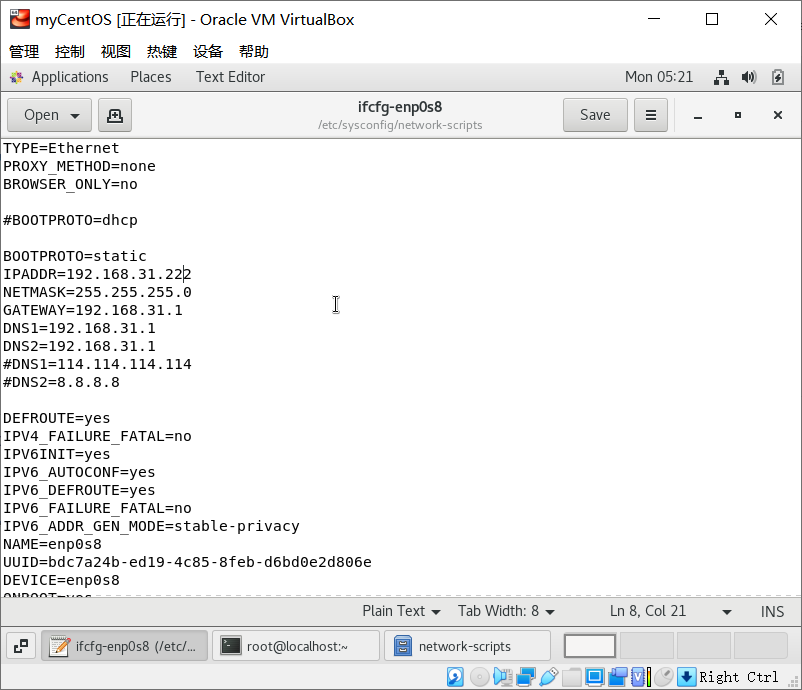Switch to root@localhost:~ terminal via taskbar
This screenshot has width=802, height=690.
[296, 645]
